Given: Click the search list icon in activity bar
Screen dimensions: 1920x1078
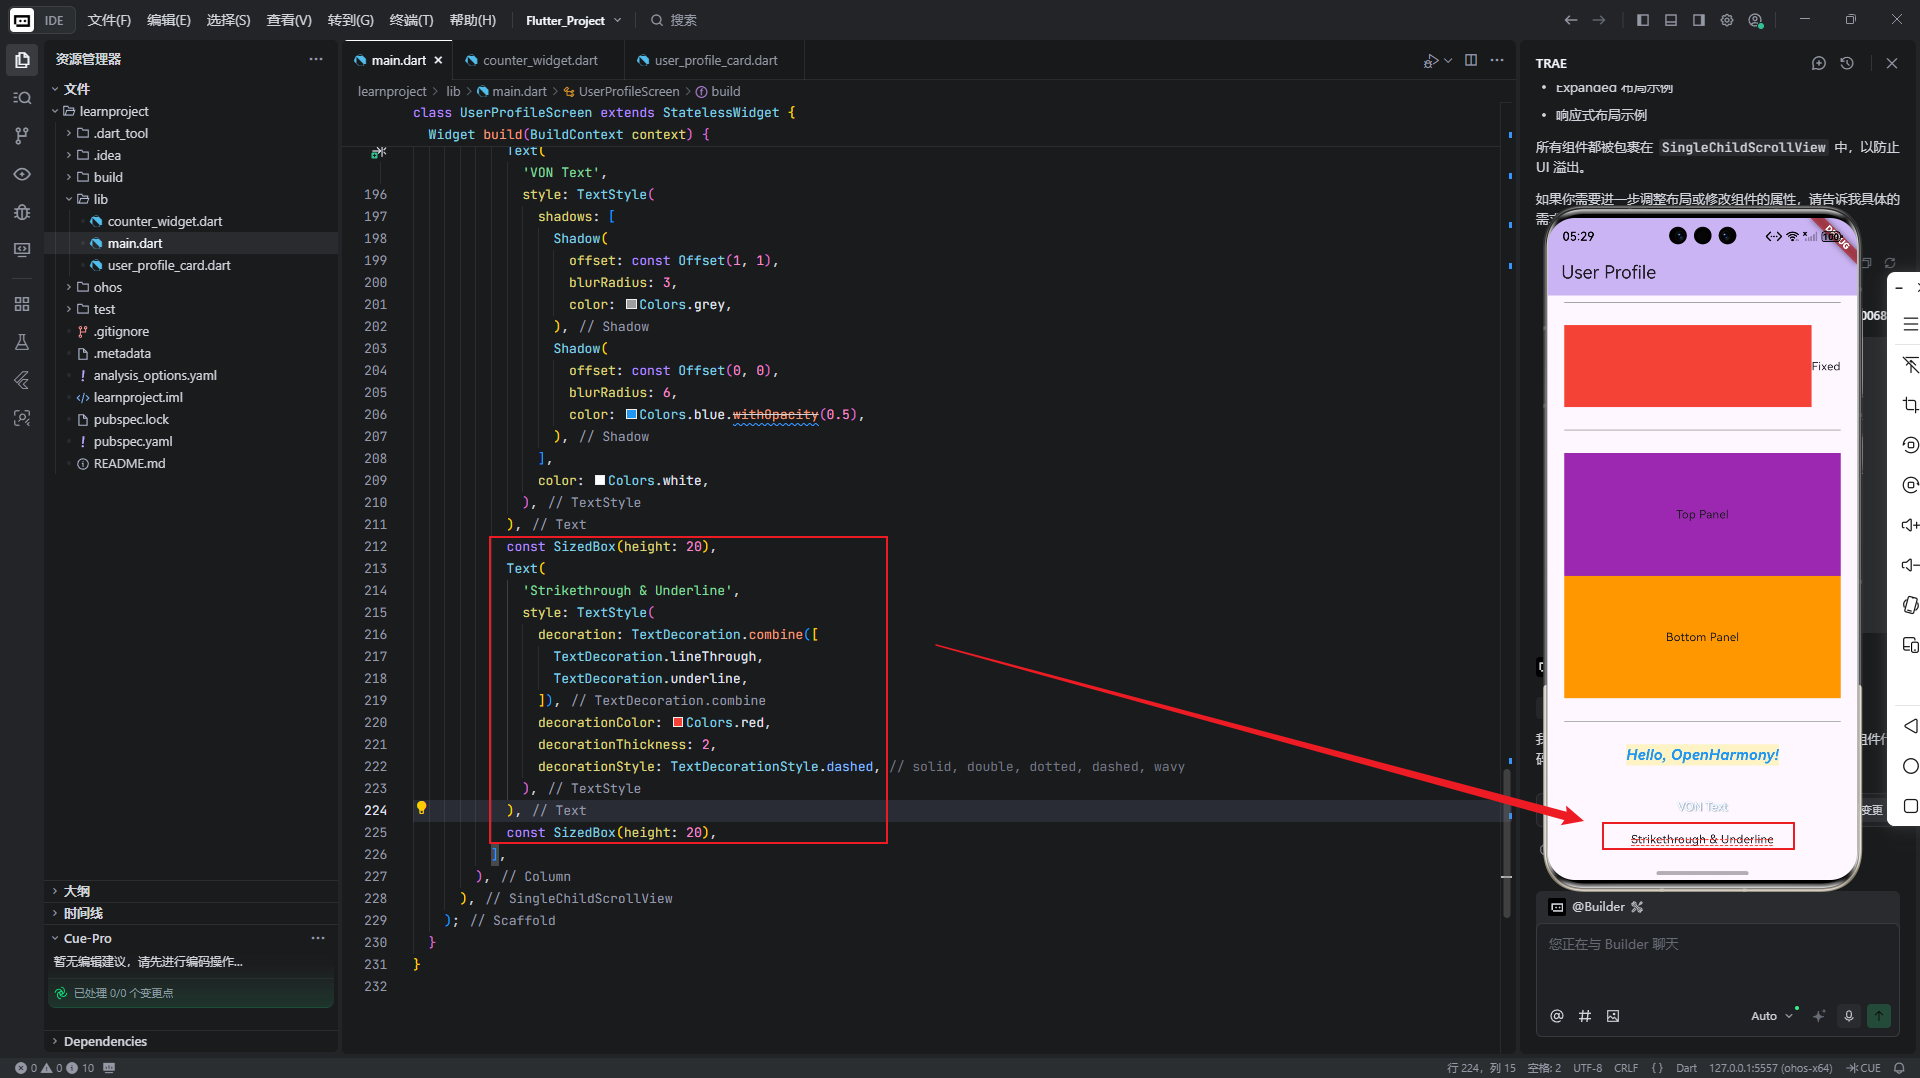Looking at the screenshot, I should click(22, 98).
